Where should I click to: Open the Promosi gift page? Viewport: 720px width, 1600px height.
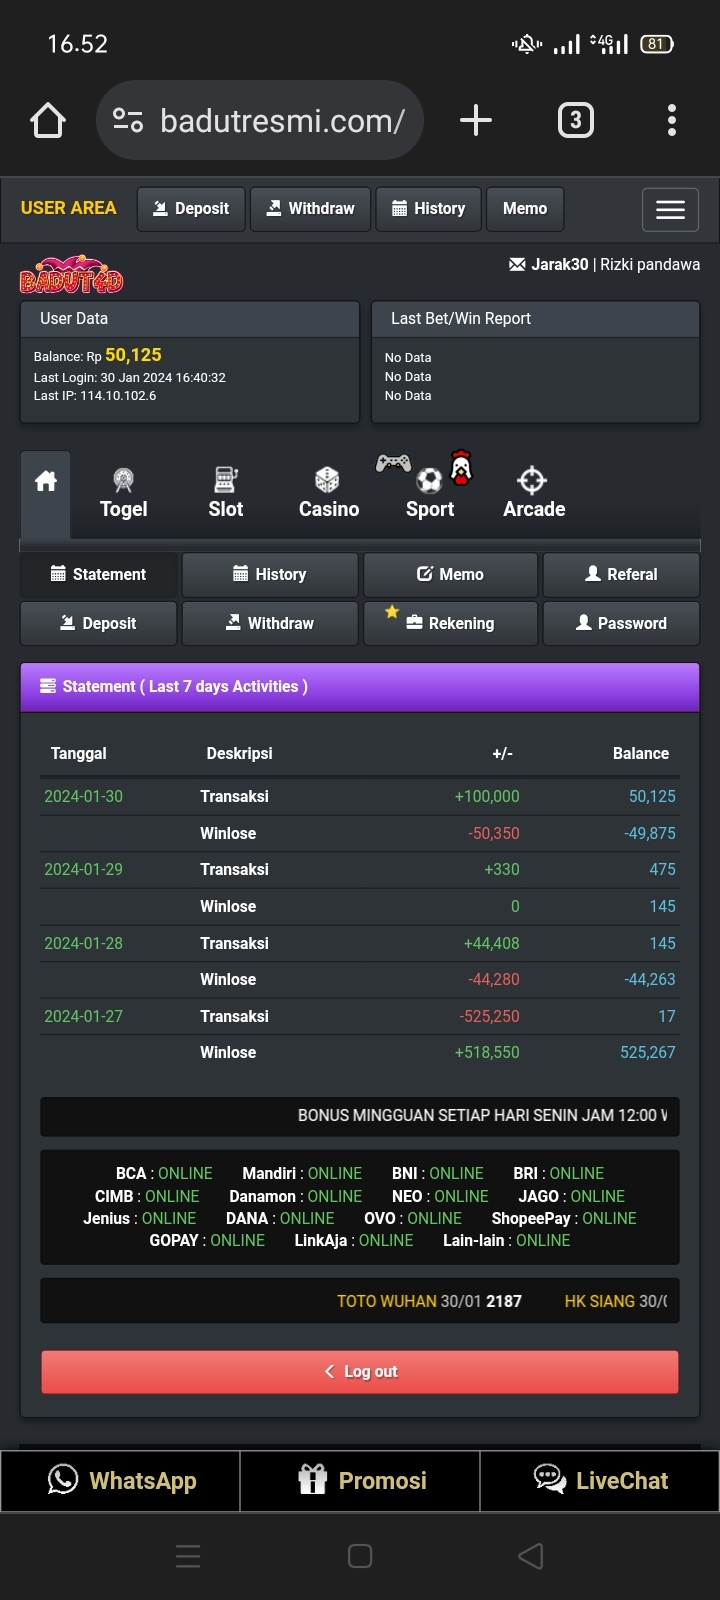click(361, 1481)
